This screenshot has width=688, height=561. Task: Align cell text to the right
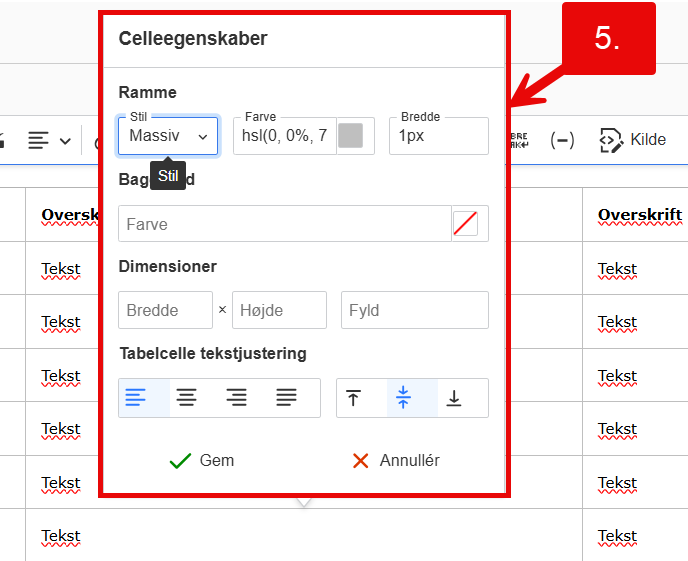coord(236,398)
